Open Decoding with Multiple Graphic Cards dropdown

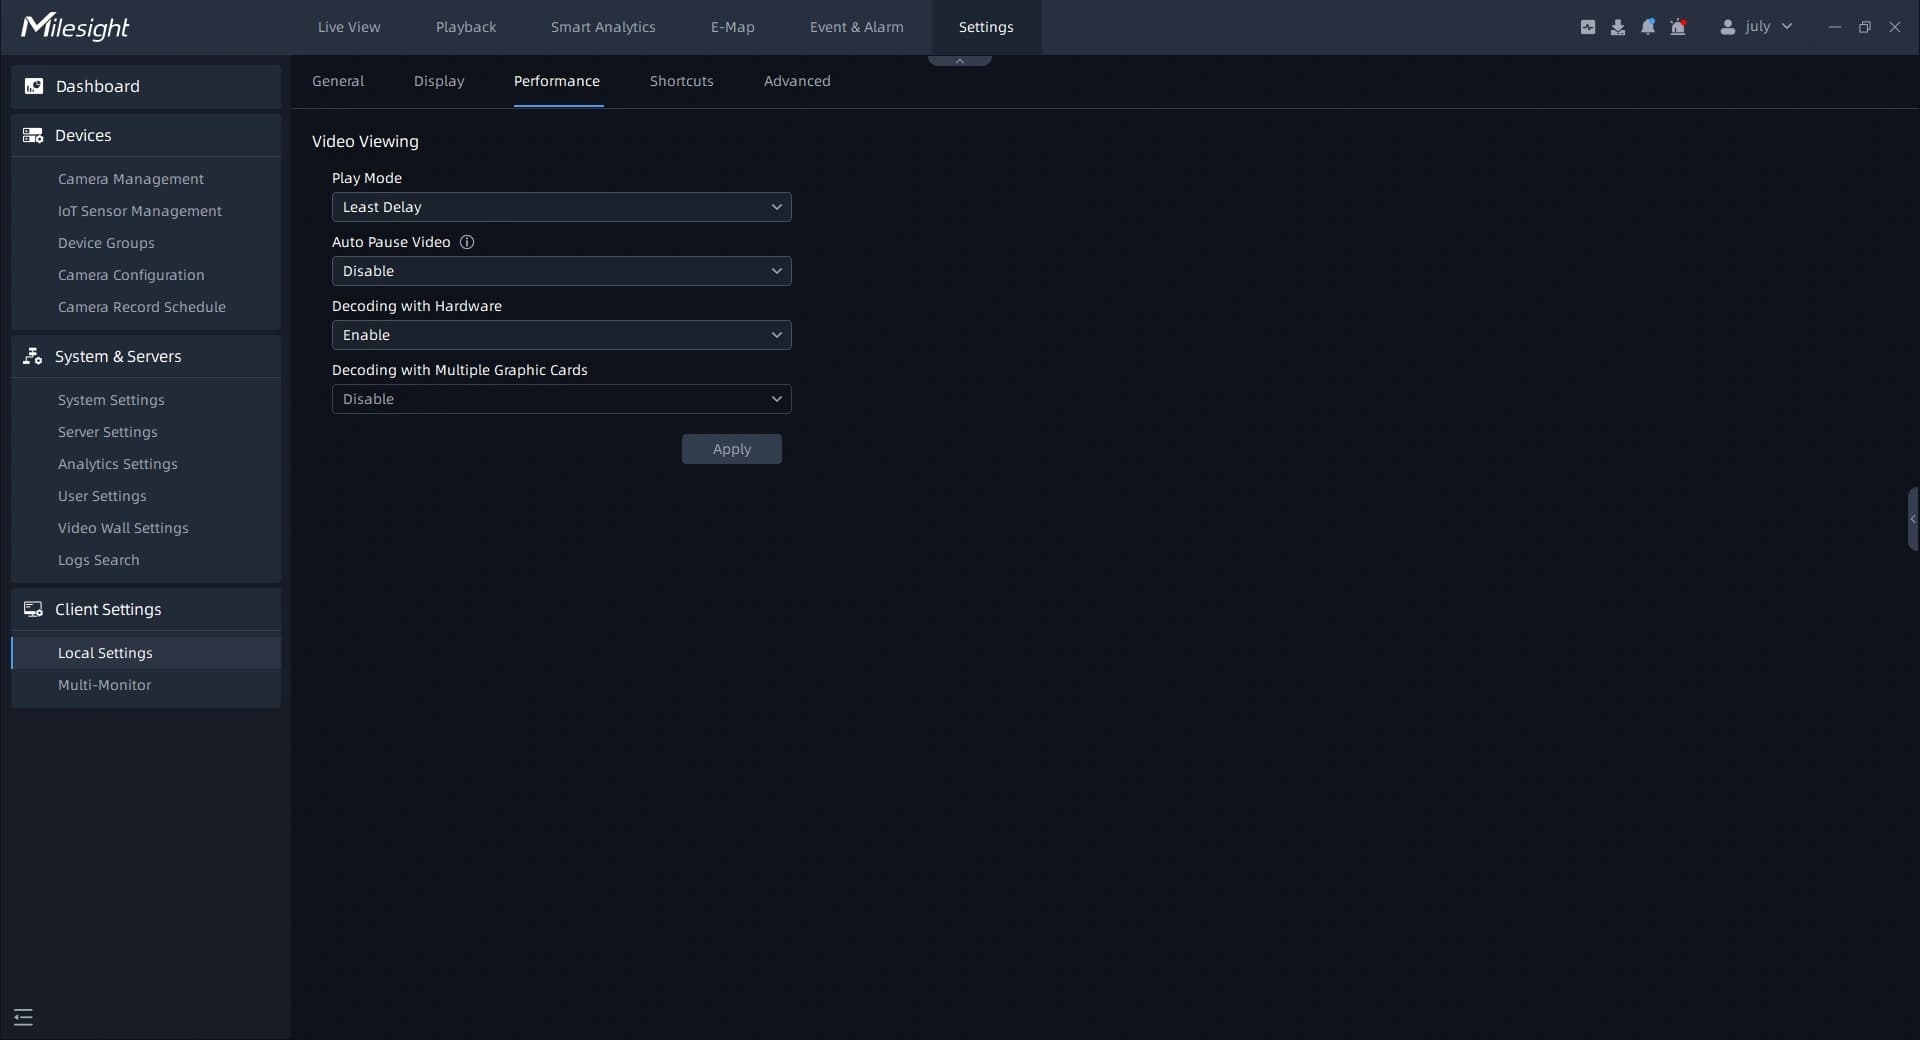tap(562, 399)
